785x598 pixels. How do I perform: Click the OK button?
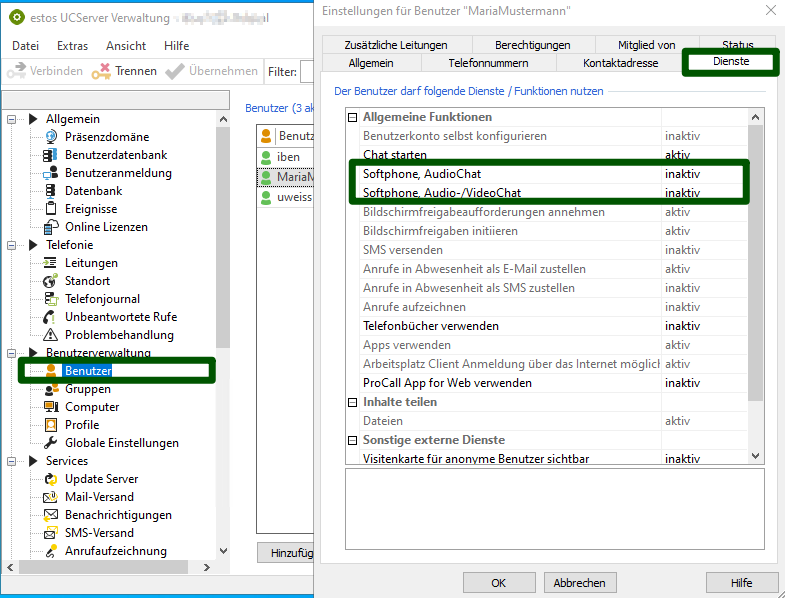click(498, 583)
